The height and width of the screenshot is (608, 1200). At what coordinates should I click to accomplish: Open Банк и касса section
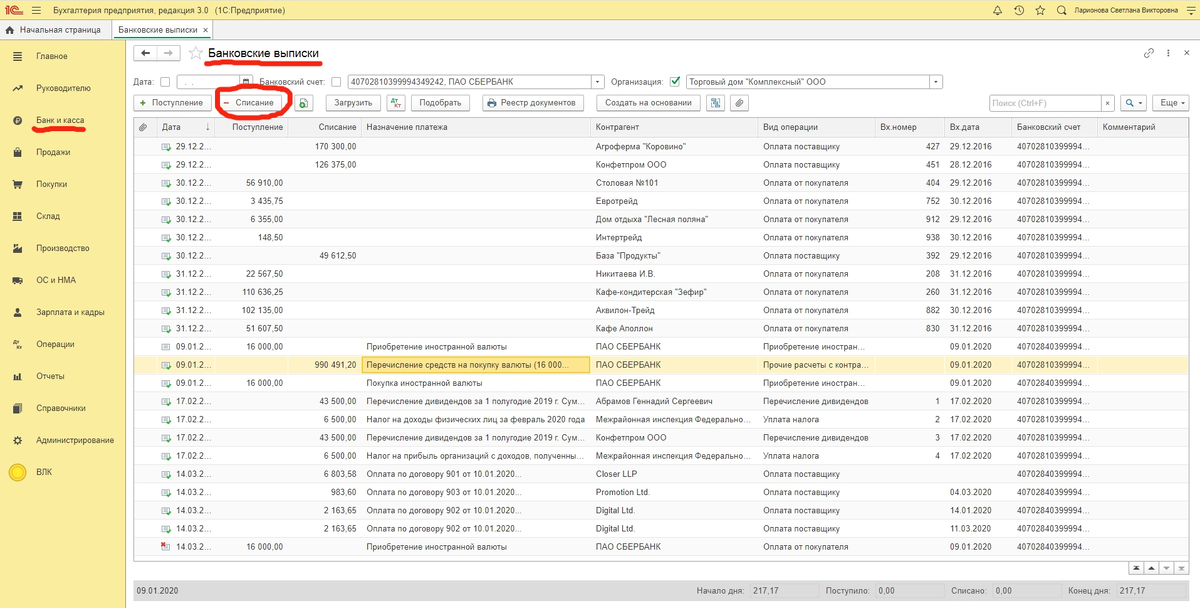[x=63, y=120]
